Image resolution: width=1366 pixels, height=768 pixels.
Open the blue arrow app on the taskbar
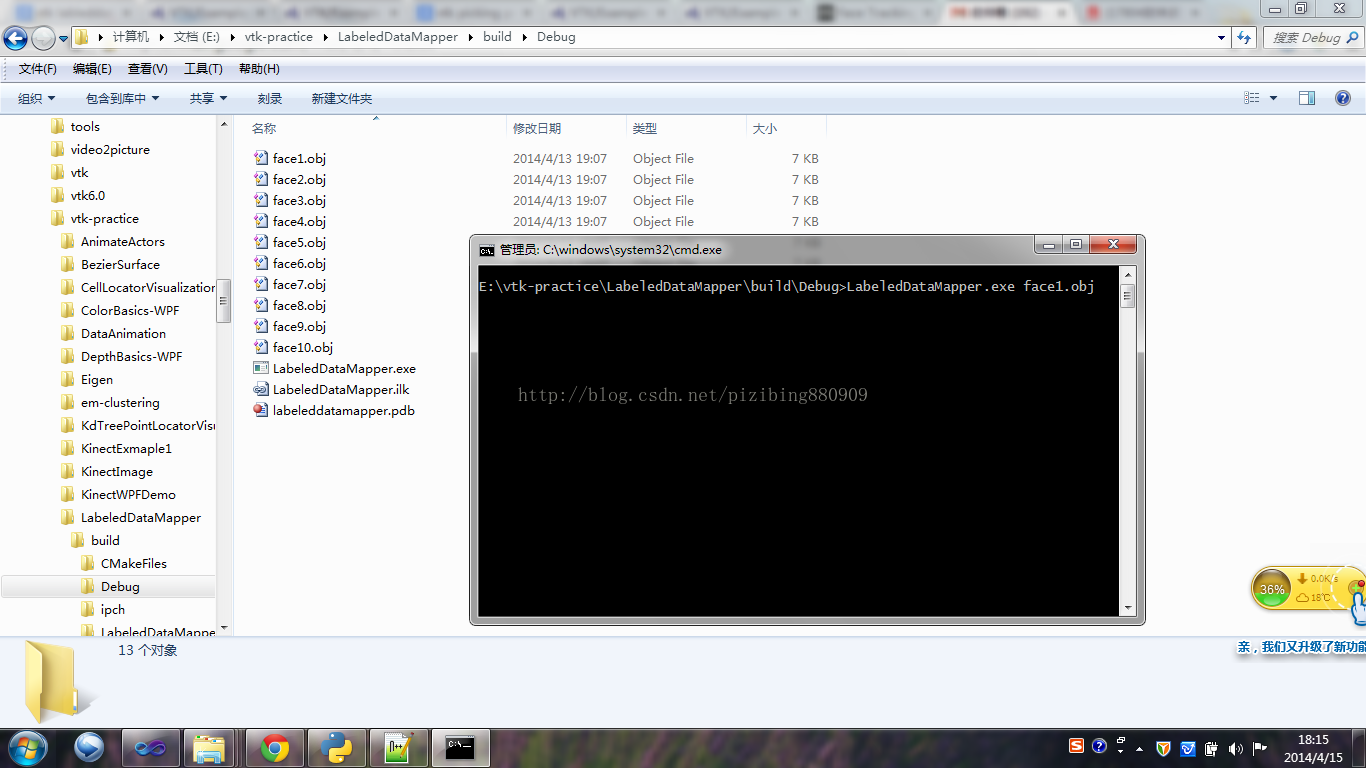tap(89, 747)
